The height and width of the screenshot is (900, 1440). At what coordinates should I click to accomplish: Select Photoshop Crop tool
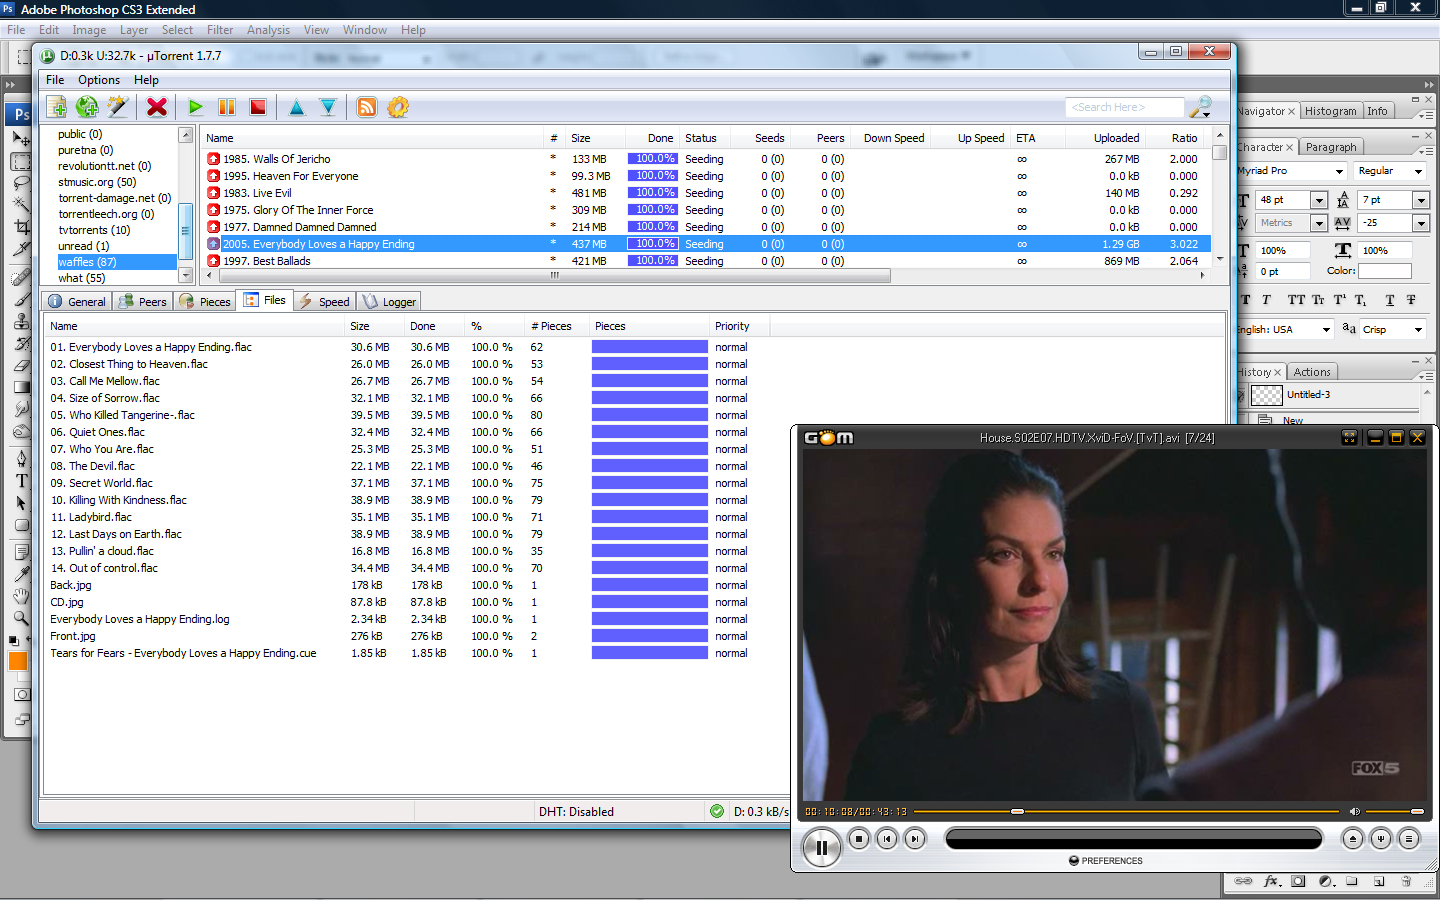[21, 227]
